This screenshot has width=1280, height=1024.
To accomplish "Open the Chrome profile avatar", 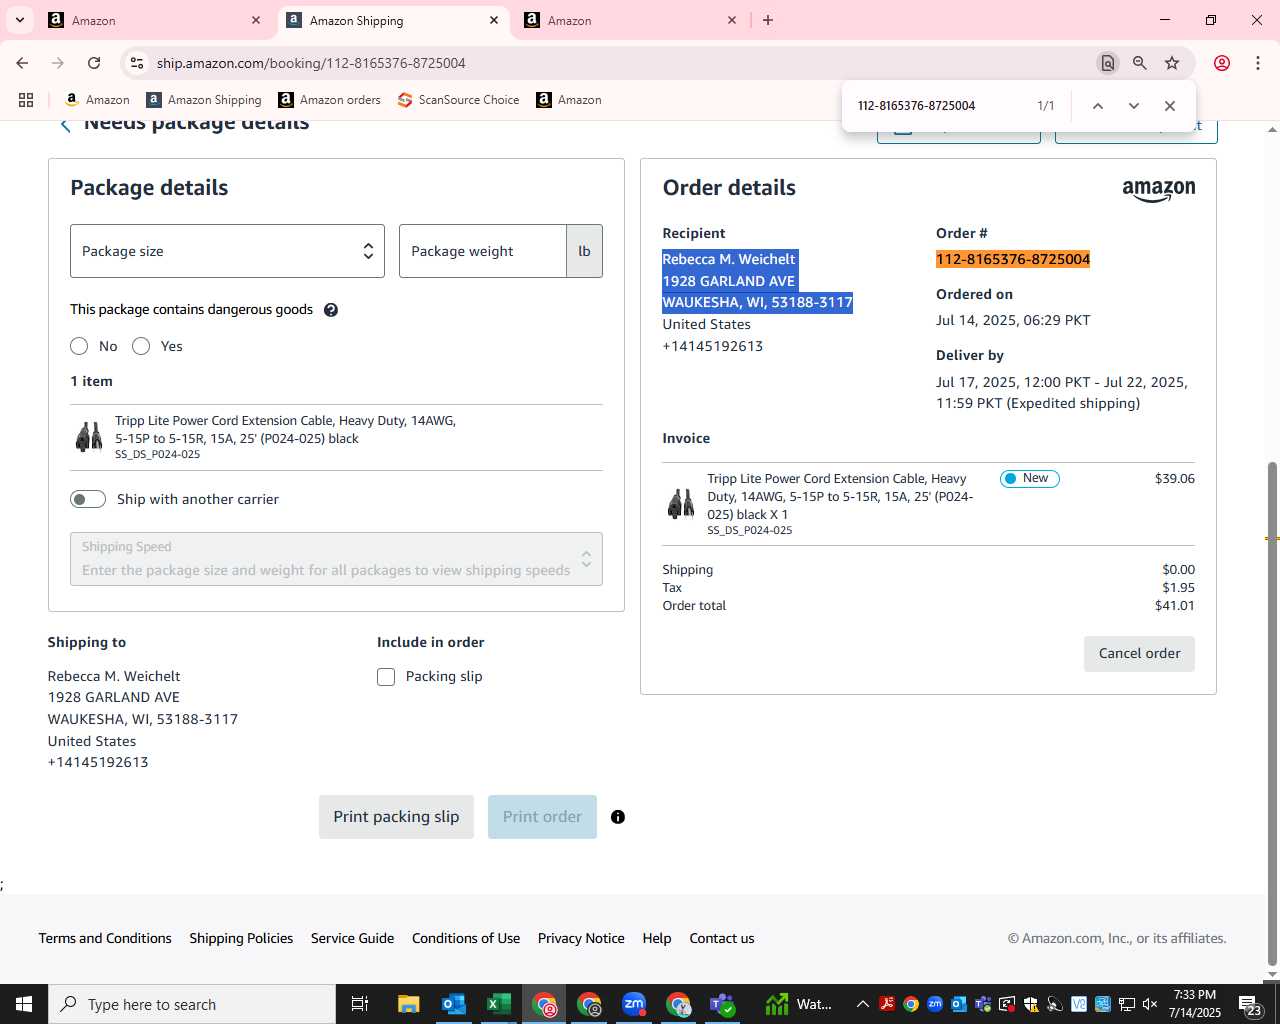I will (x=1222, y=63).
